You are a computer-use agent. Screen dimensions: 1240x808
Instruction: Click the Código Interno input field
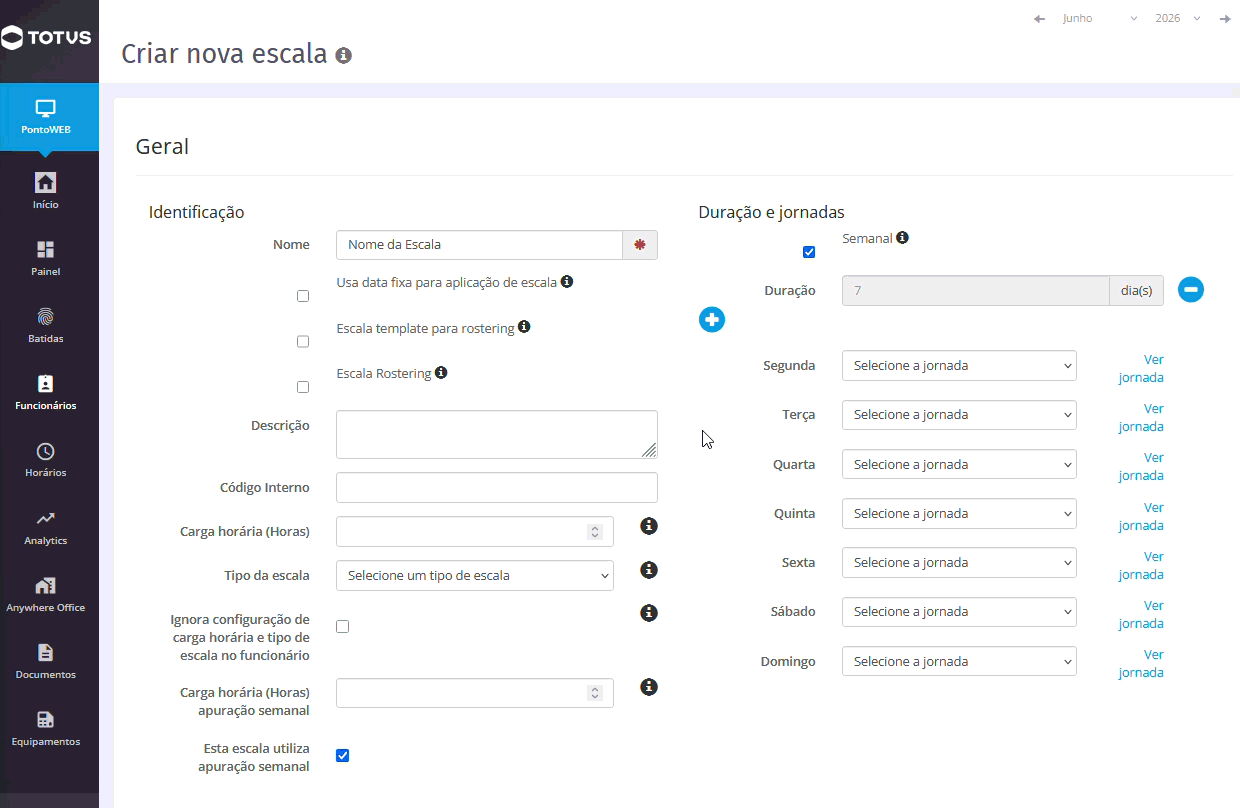coord(497,488)
